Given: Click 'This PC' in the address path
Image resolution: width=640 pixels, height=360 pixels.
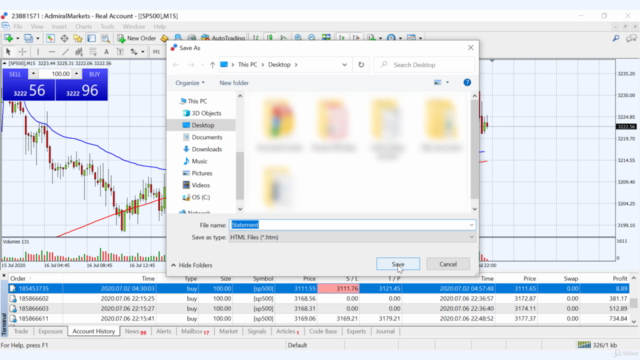Looking at the screenshot, I should 247,65.
